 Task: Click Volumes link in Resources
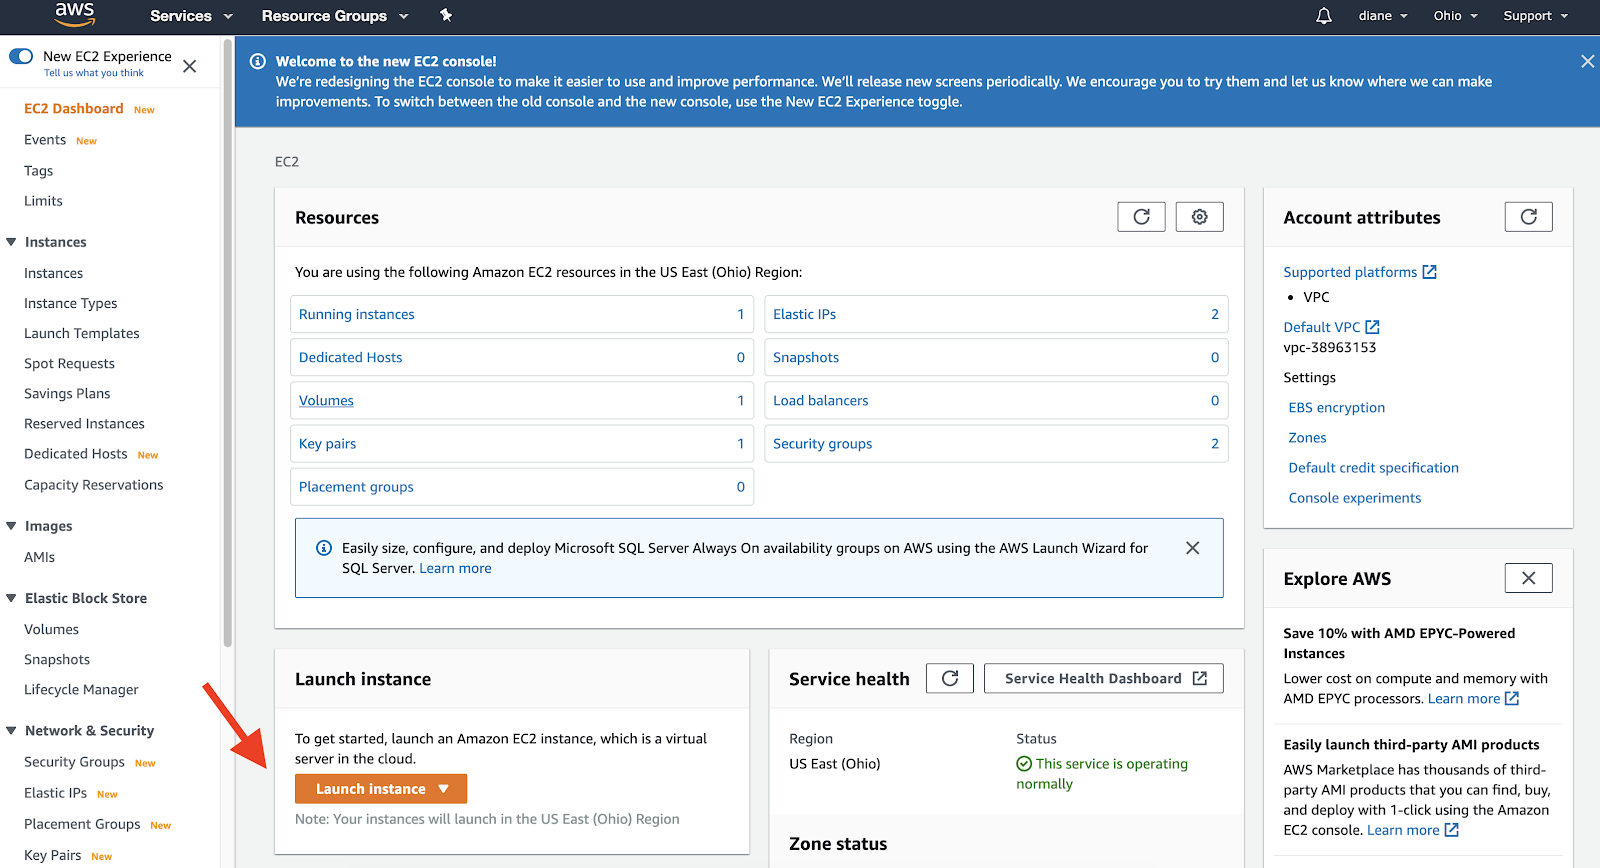pyautogui.click(x=326, y=400)
